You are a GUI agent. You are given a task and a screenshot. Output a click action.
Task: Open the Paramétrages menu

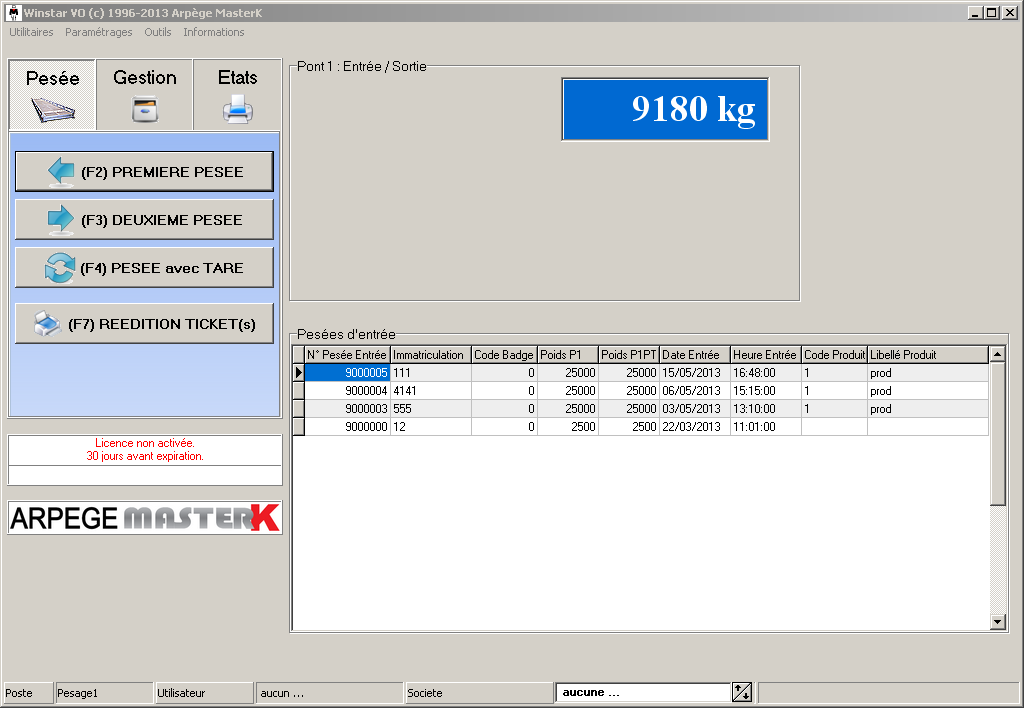click(98, 32)
